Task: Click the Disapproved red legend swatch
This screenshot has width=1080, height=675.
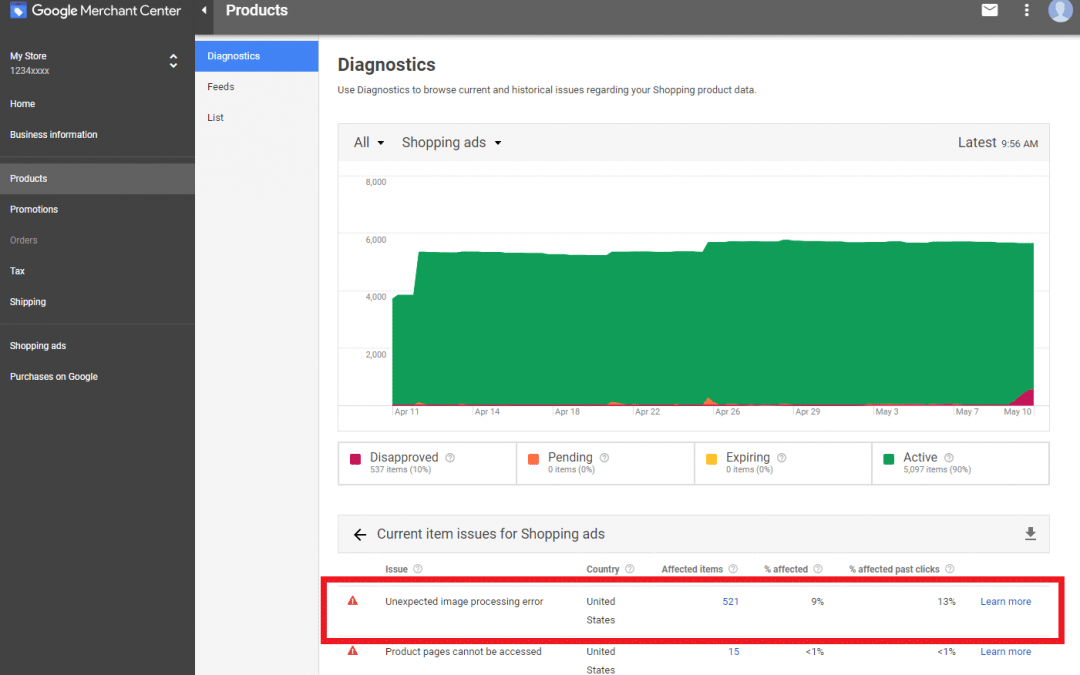Action: click(x=355, y=459)
